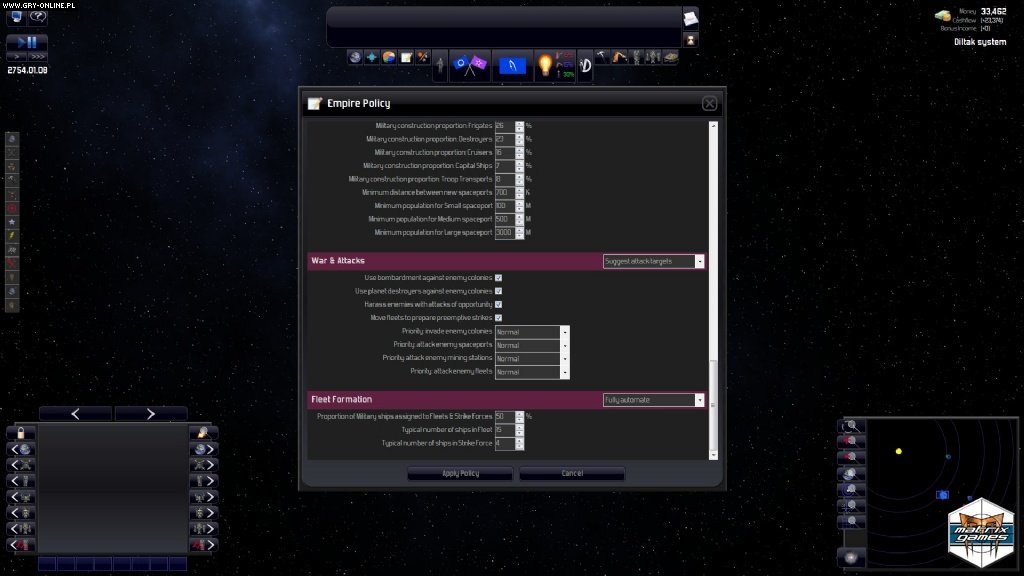This screenshot has width=1024, height=576.
Task: Increase Frigates construction proportion with its stepper
Action: (521, 124)
